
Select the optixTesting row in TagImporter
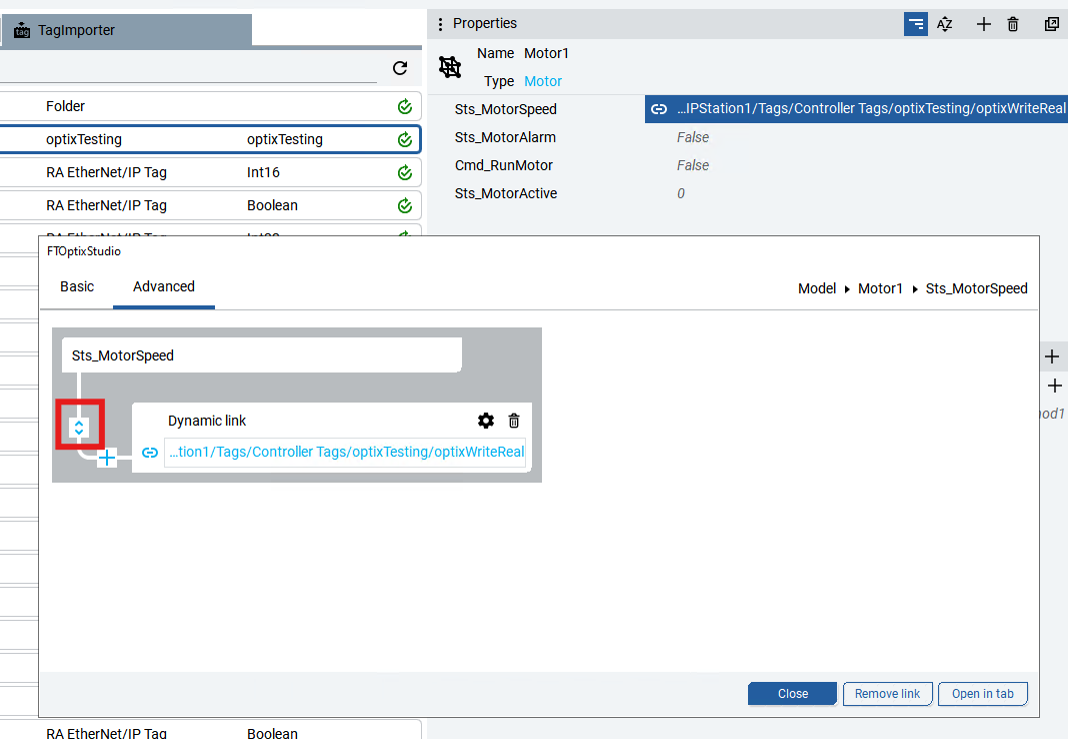[210, 140]
